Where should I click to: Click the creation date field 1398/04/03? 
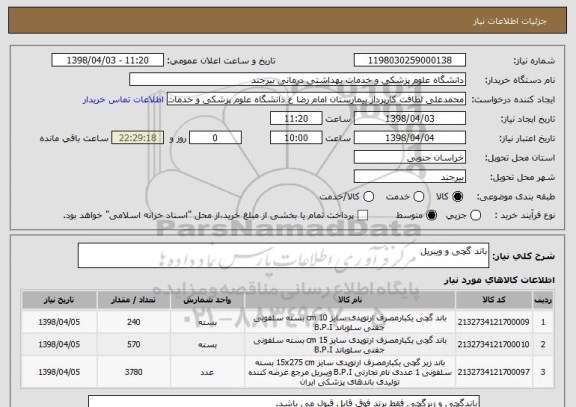(x=410, y=119)
